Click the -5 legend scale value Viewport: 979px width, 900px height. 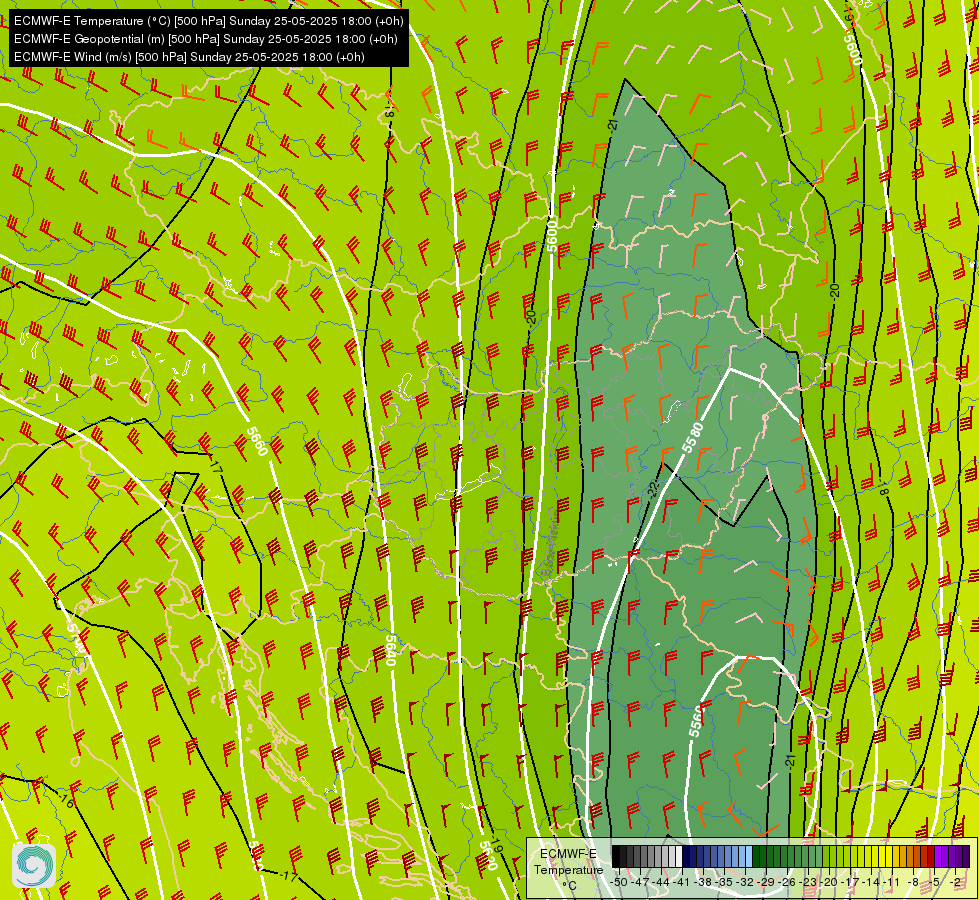click(933, 882)
